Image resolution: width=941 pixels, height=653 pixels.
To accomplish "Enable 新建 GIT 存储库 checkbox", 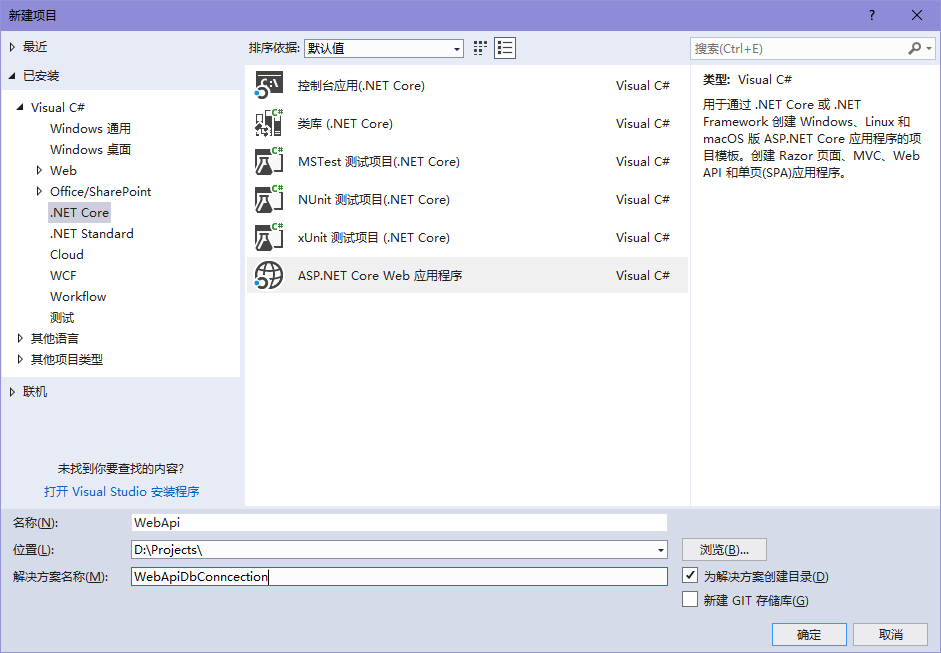I will [x=690, y=599].
